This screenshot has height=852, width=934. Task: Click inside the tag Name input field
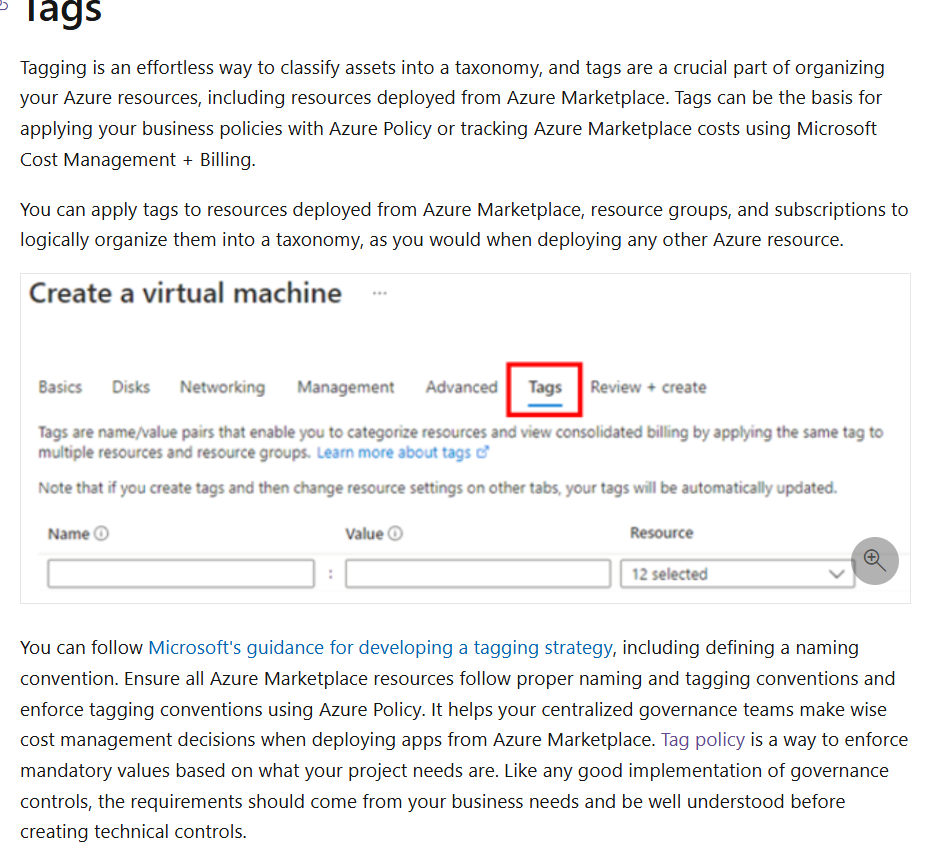[180, 573]
